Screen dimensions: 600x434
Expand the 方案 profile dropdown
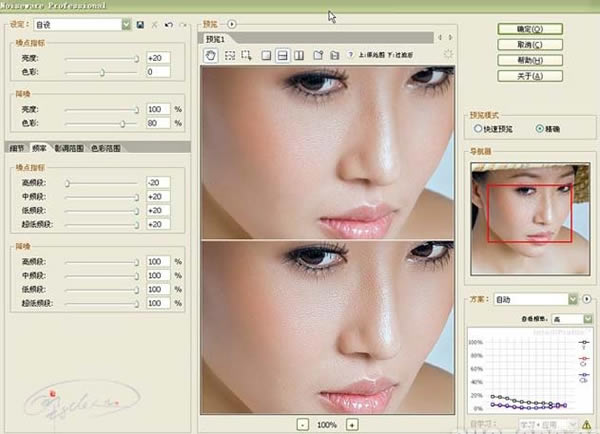(x=572, y=299)
